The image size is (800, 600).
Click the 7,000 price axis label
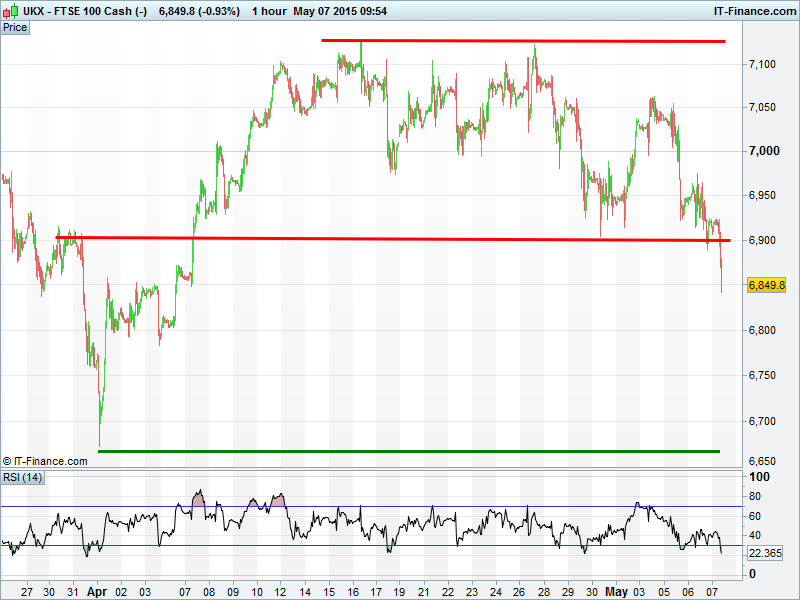[x=762, y=151]
